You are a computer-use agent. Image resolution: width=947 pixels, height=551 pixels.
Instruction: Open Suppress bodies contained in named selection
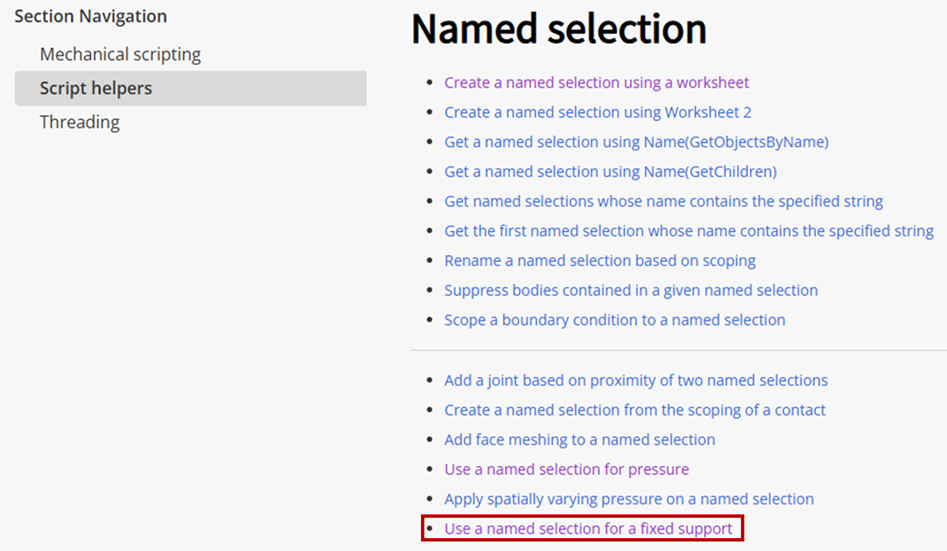(631, 290)
